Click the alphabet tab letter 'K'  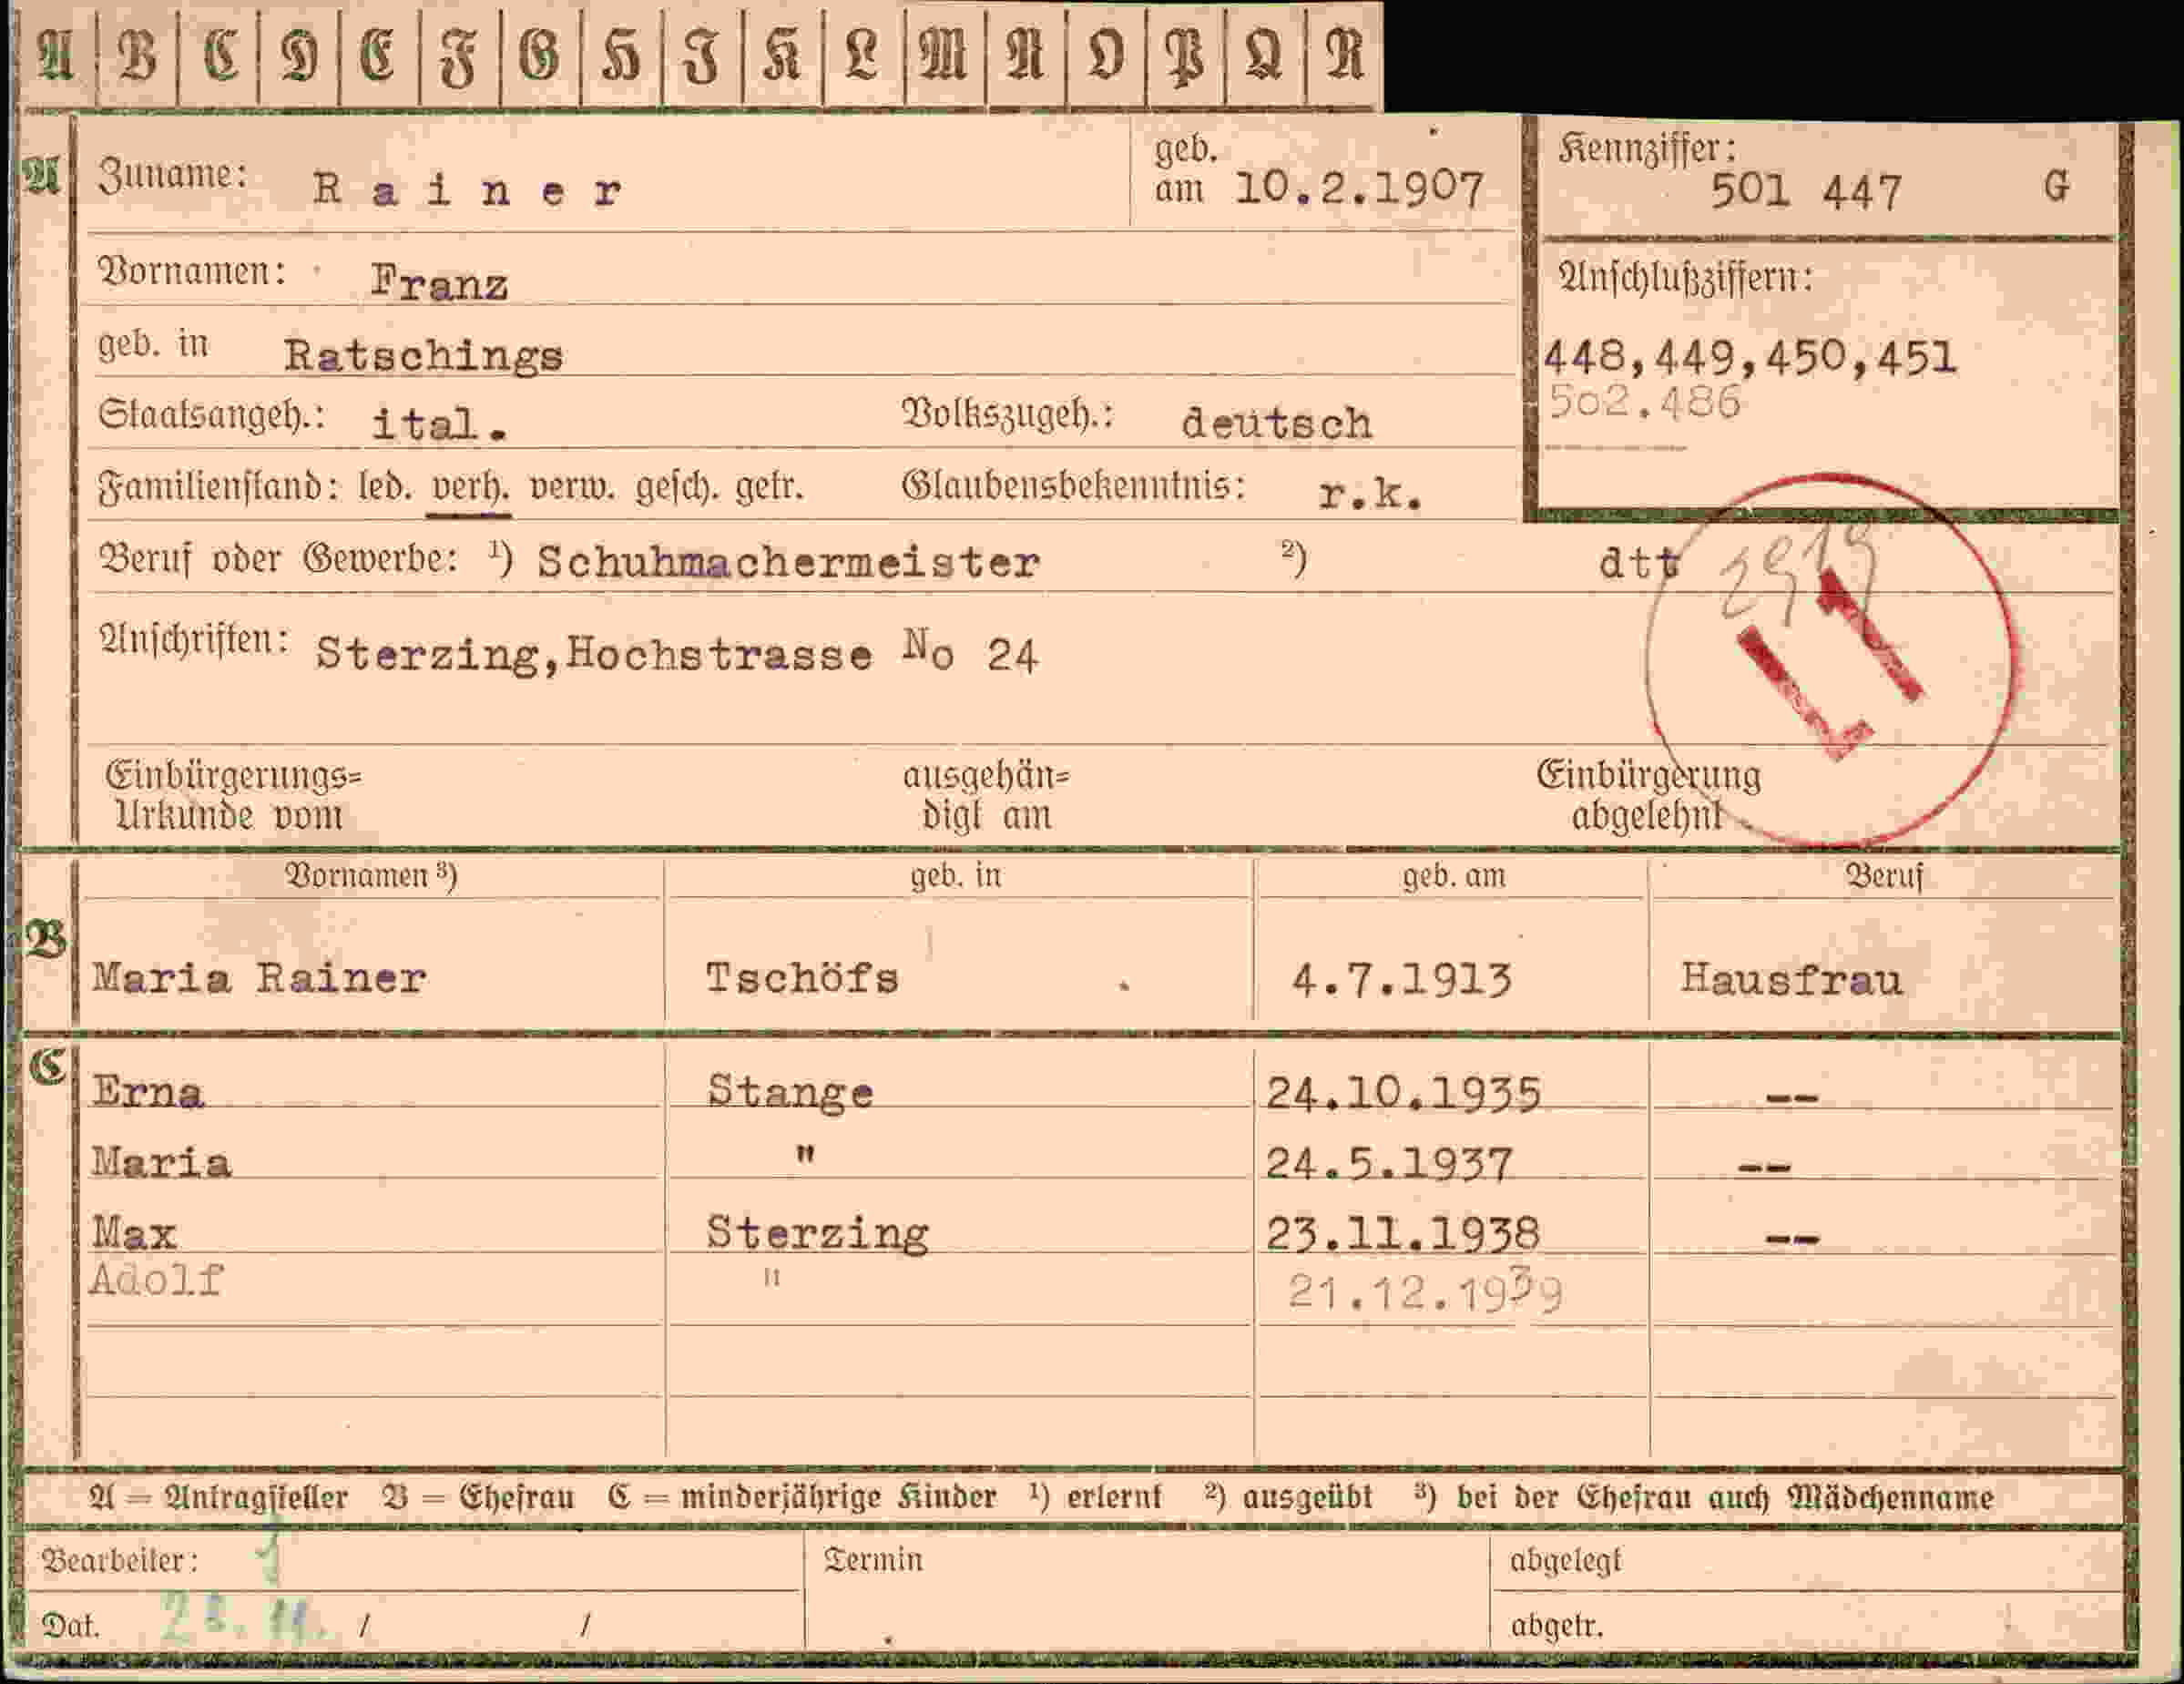[782, 54]
